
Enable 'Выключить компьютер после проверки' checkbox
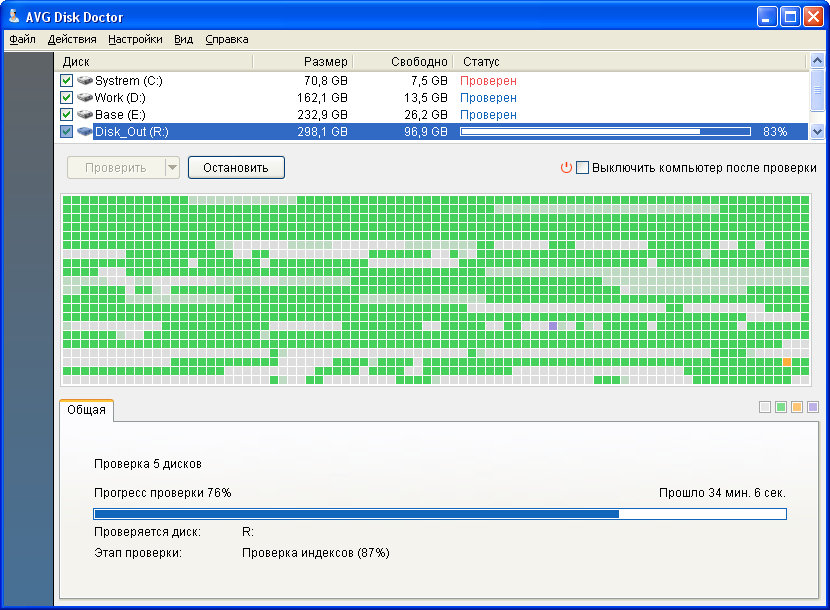click(x=582, y=168)
